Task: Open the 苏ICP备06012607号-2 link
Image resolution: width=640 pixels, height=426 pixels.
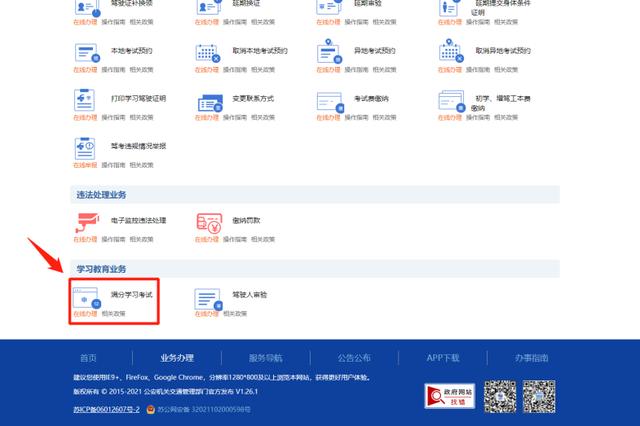Action: pyautogui.click(x=107, y=409)
